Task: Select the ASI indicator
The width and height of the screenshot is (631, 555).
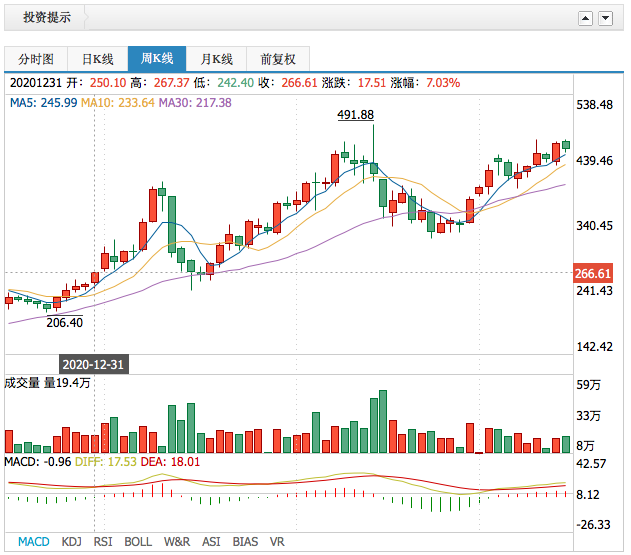Action: [212, 542]
